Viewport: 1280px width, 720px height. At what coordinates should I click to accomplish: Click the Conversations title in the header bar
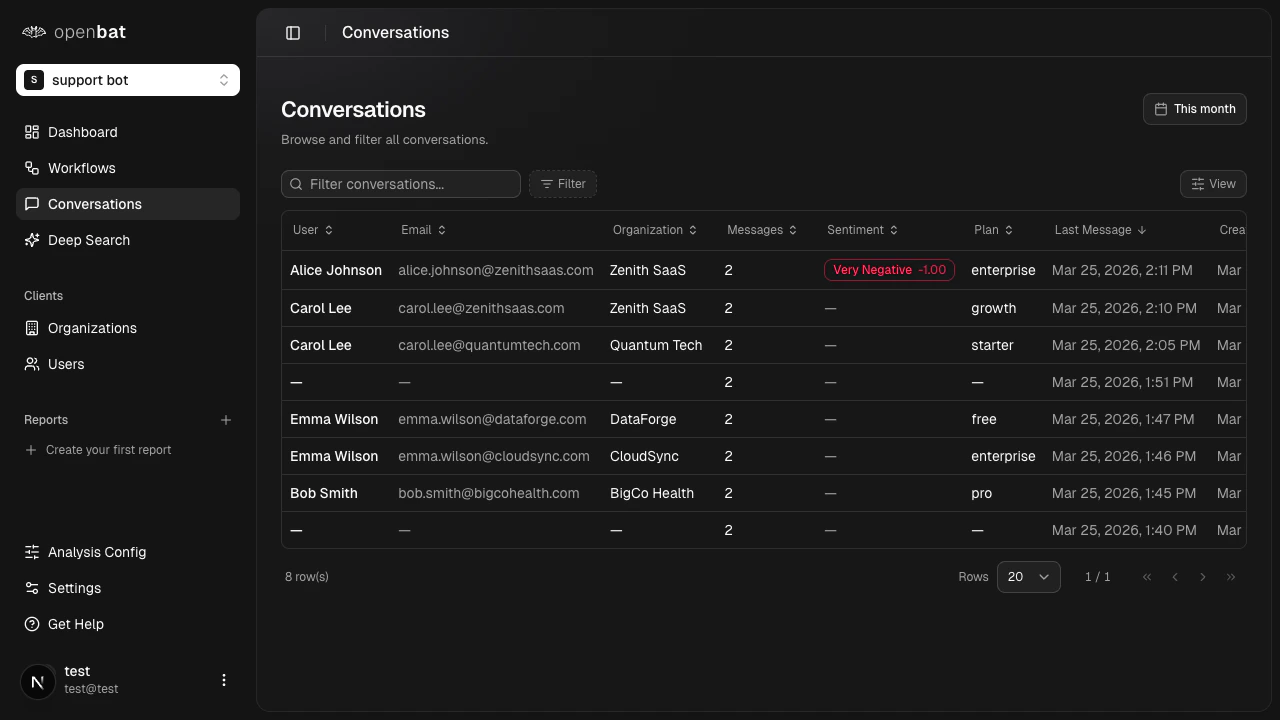pyautogui.click(x=395, y=32)
